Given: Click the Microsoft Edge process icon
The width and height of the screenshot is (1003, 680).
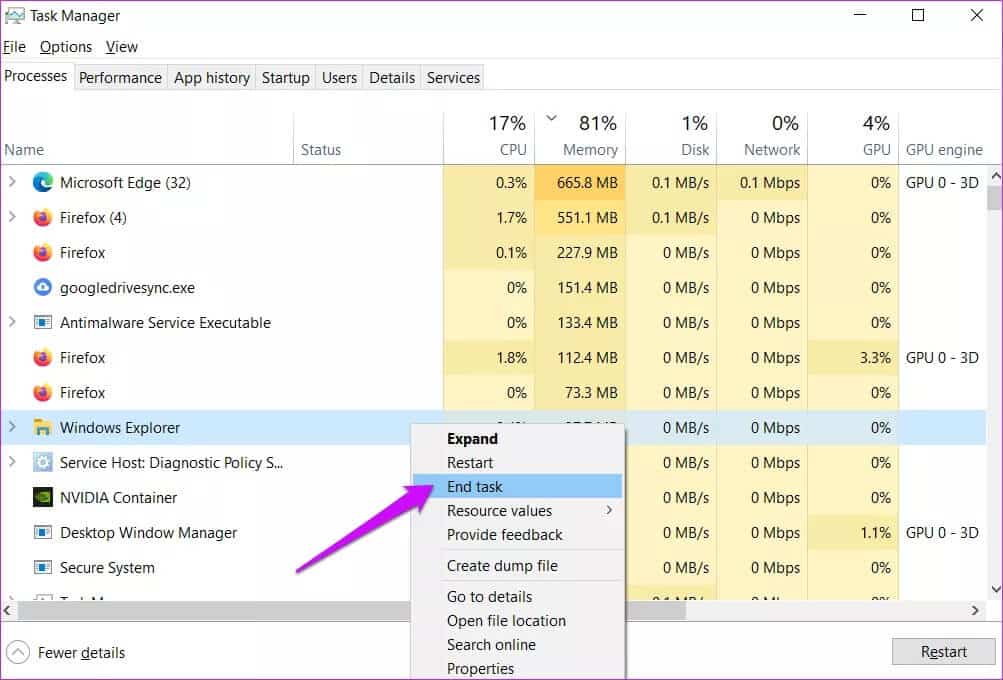Looking at the screenshot, I should click(x=42, y=183).
